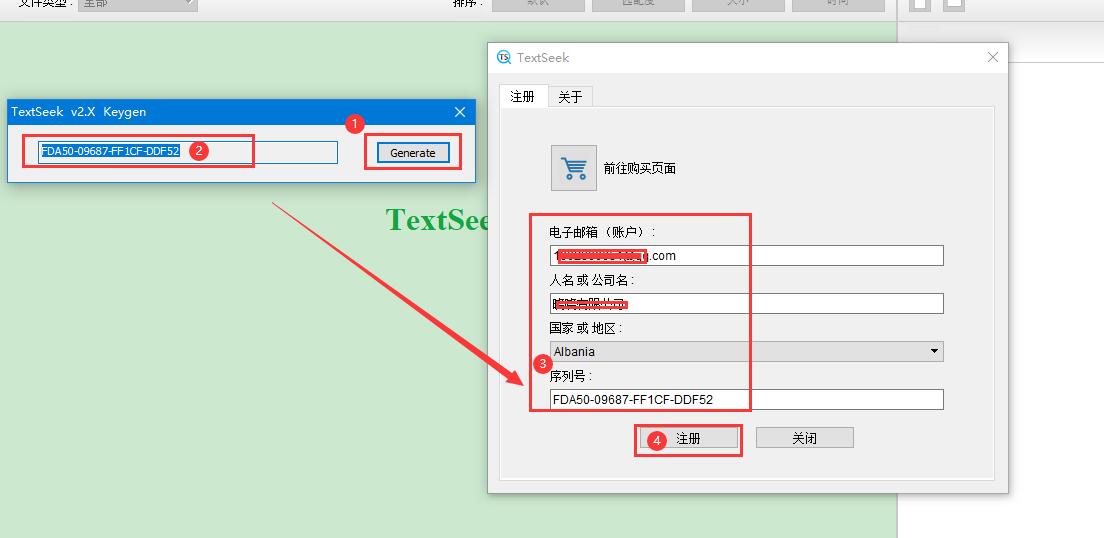Focus the 序列号 serial number field

tap(746, 399)
